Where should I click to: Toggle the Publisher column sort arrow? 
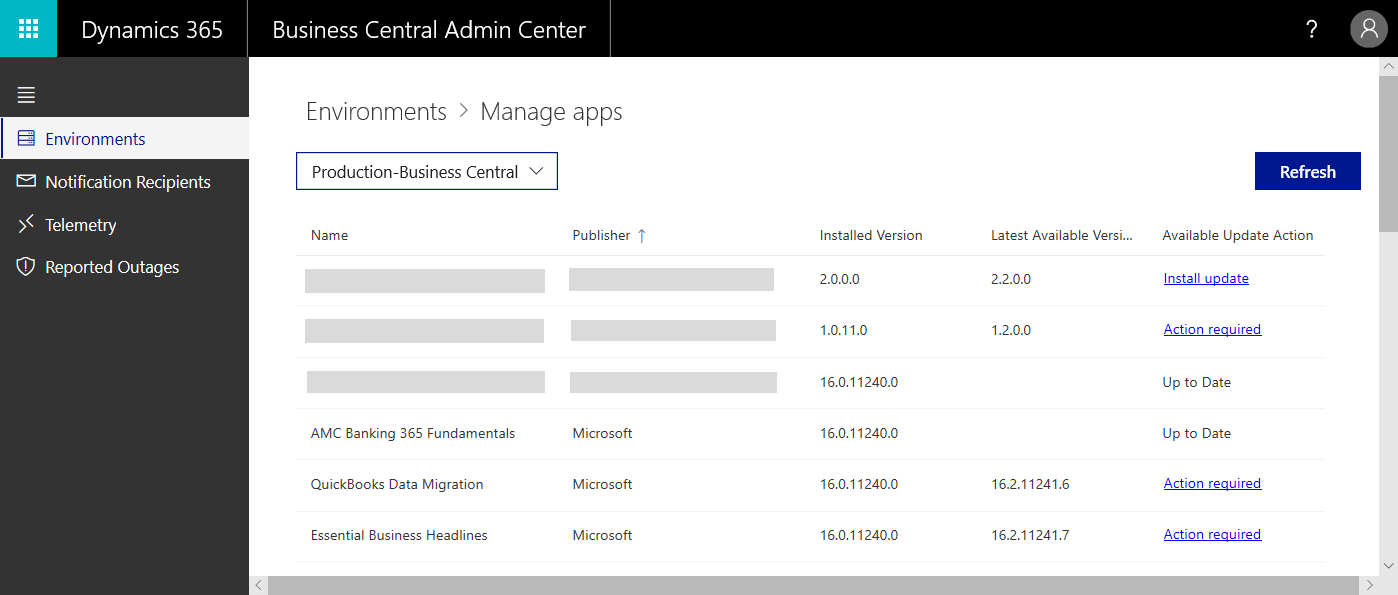[x=640, y=235]
